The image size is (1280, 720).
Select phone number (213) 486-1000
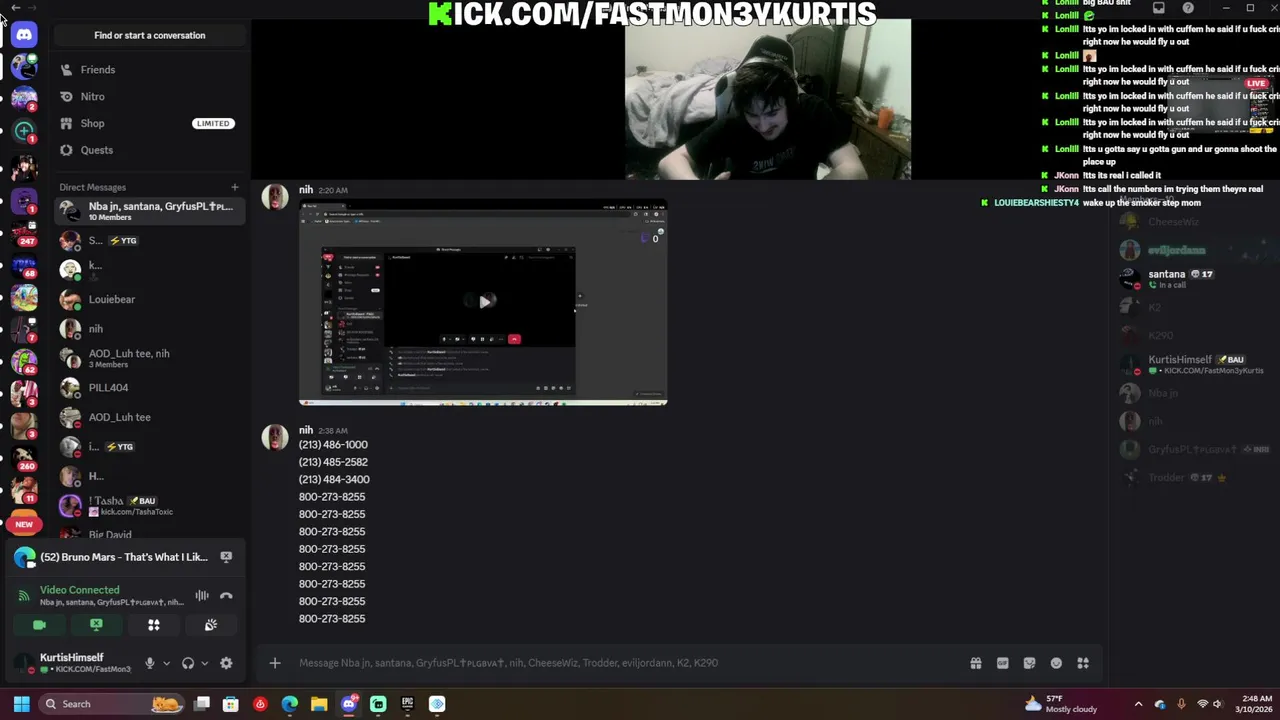333,445
